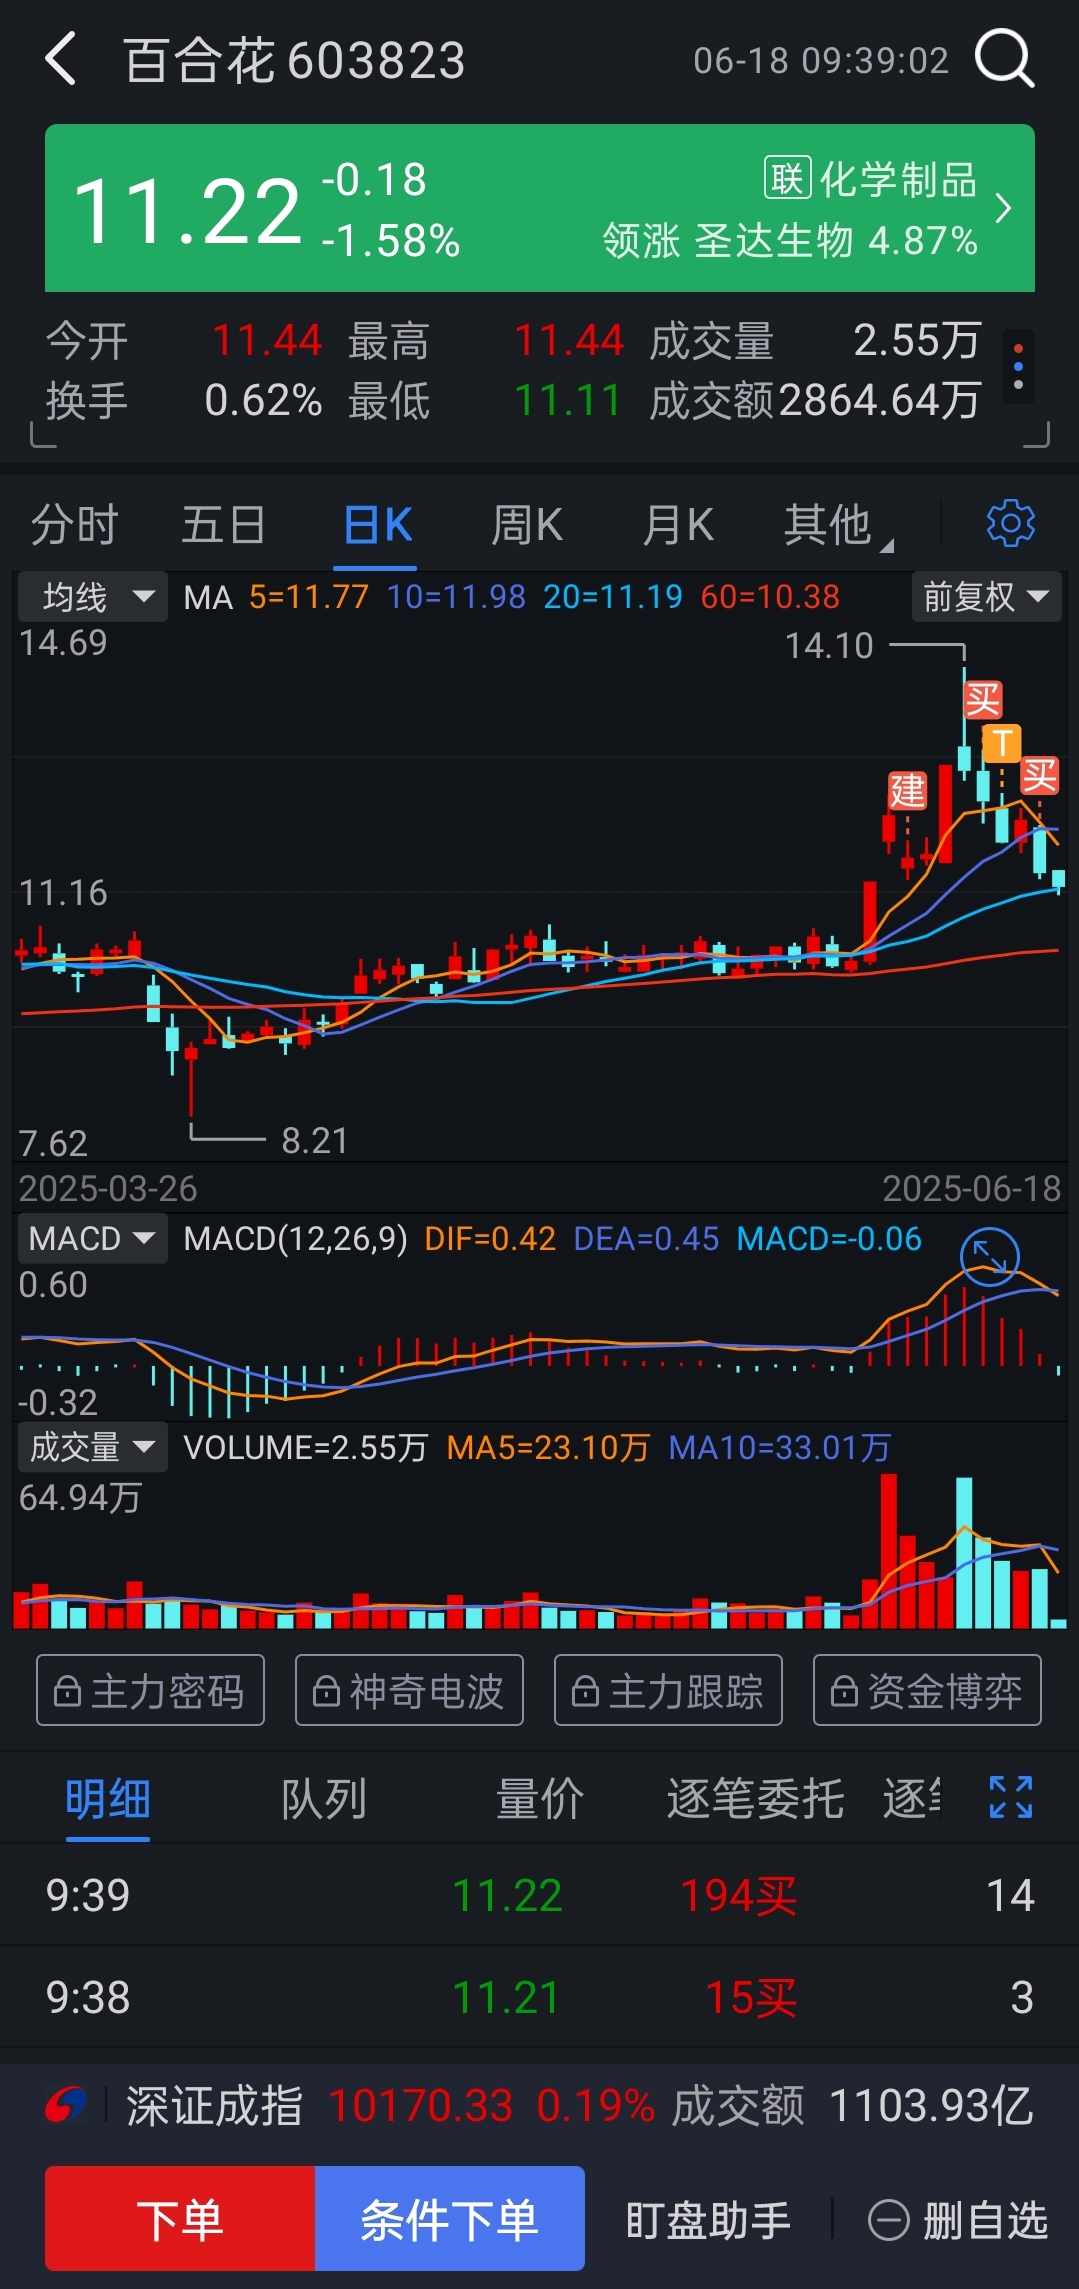Open chart settings gear icon
The width and height of the screenshot is (1079, 2289).
(1010, 523)
